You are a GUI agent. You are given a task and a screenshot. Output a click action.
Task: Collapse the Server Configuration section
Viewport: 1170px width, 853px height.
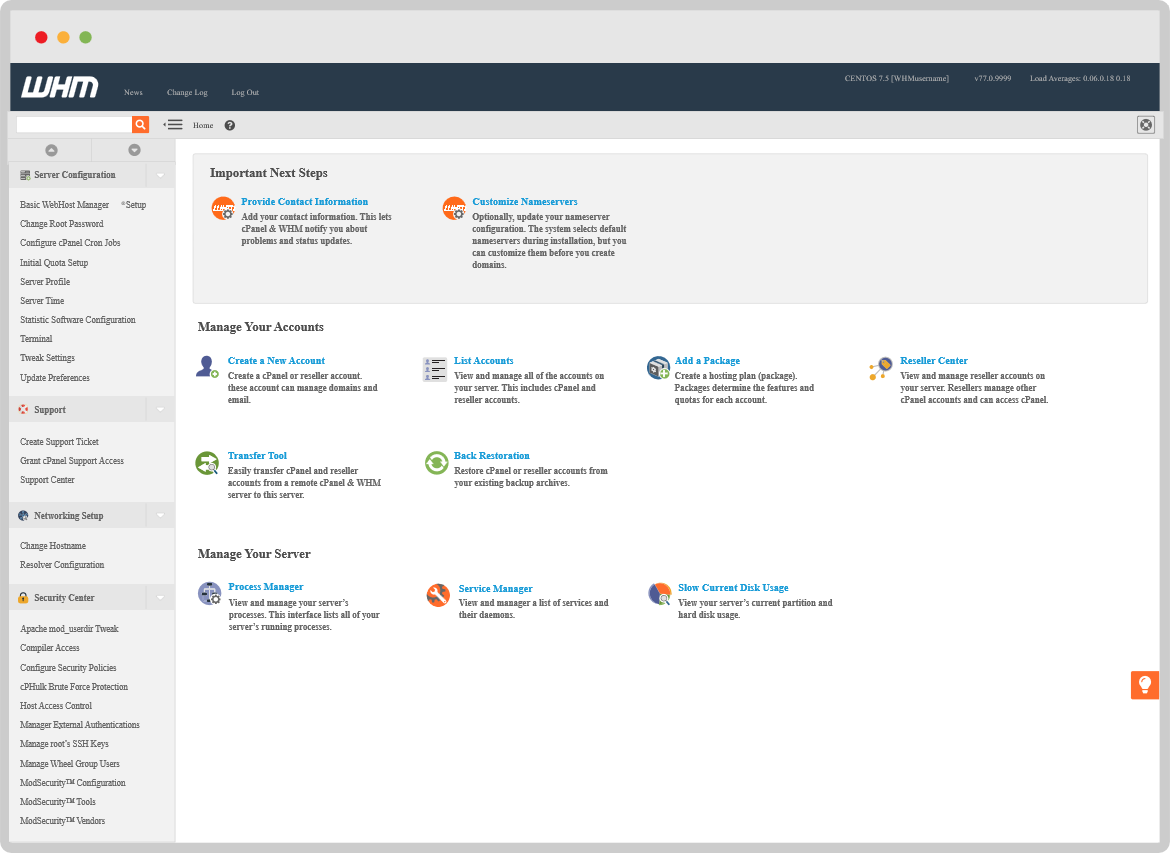(160, 175)
